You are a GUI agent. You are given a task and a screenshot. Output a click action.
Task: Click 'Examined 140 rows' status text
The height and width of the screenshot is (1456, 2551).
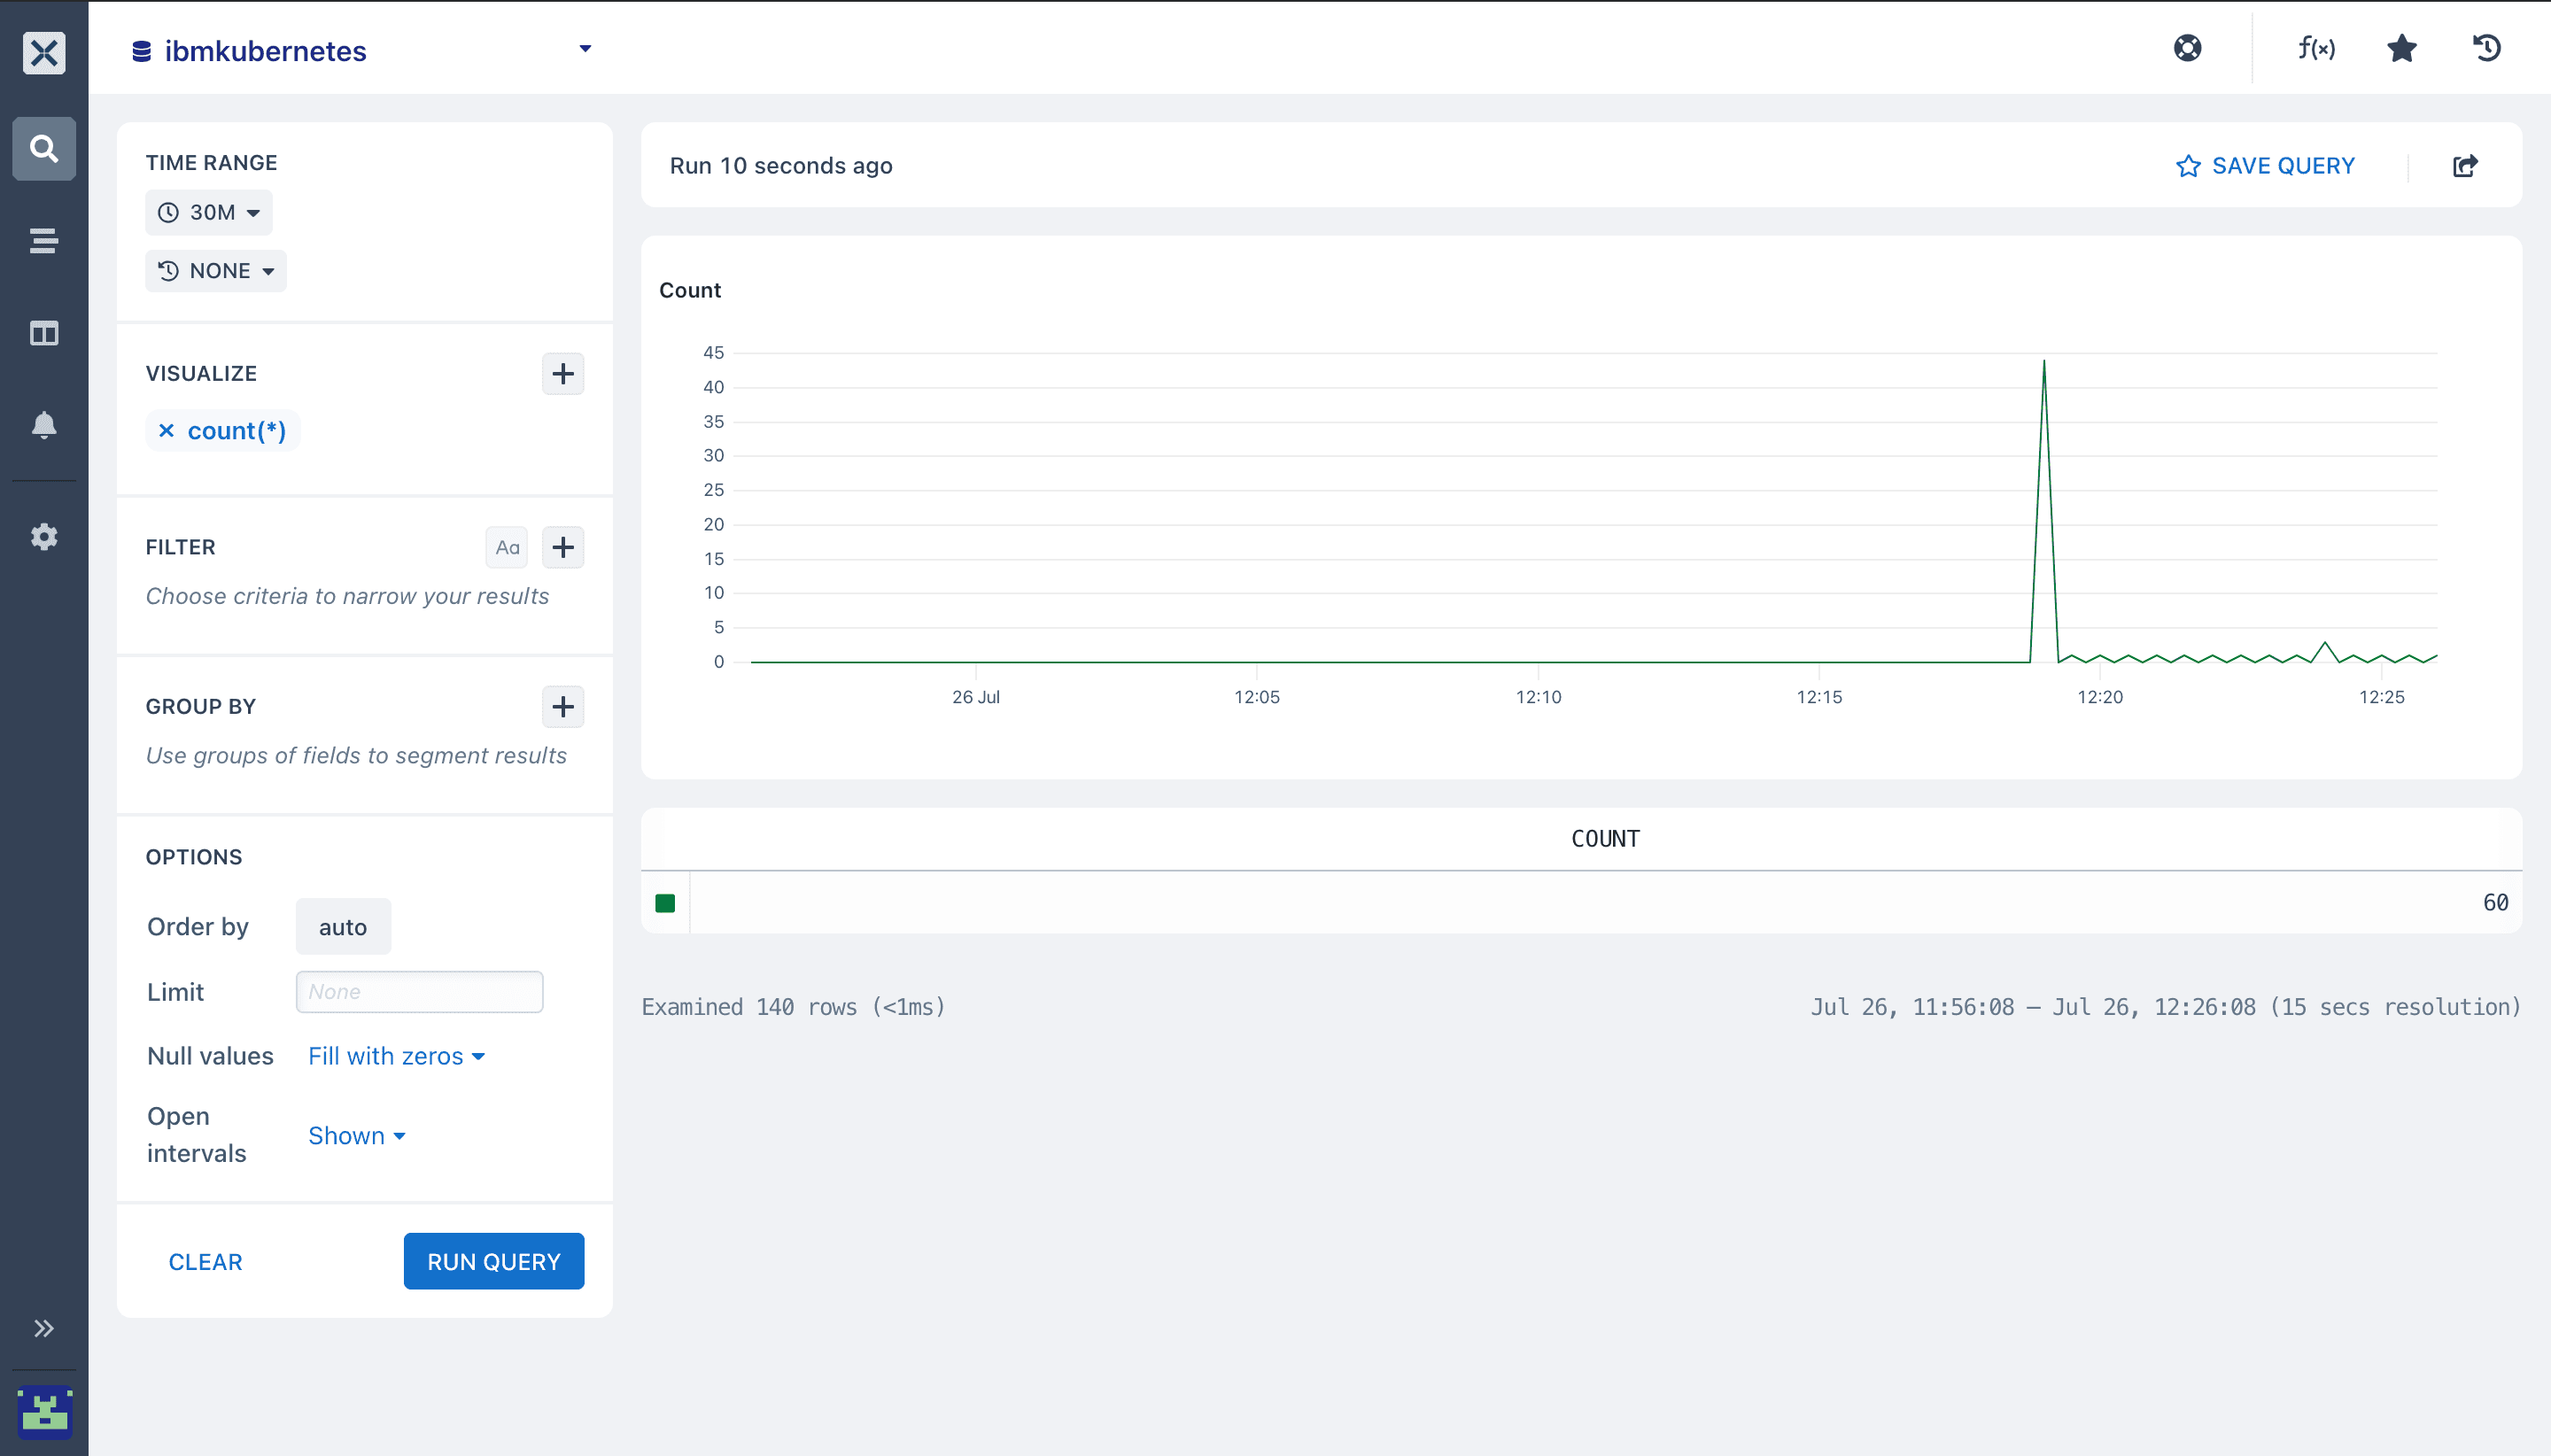tap(793, 1007)
